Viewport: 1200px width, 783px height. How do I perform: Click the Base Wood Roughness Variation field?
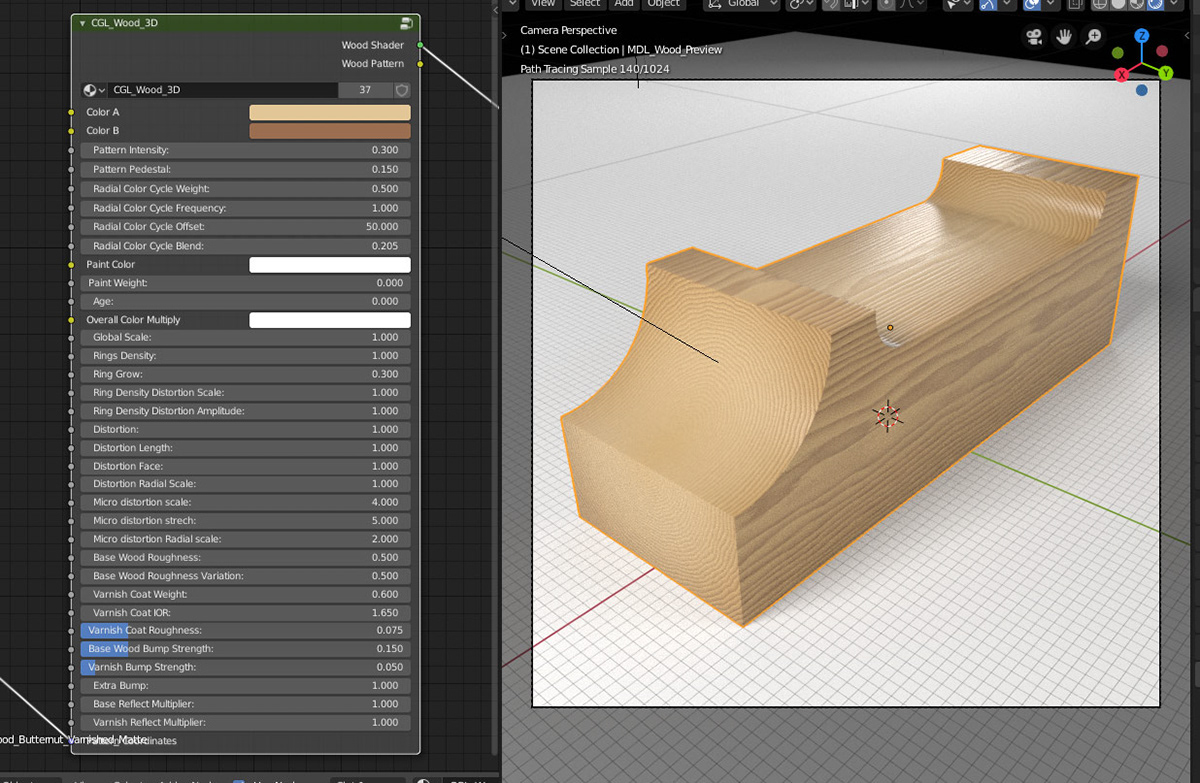pyautogui.click(x=245, y=576)
